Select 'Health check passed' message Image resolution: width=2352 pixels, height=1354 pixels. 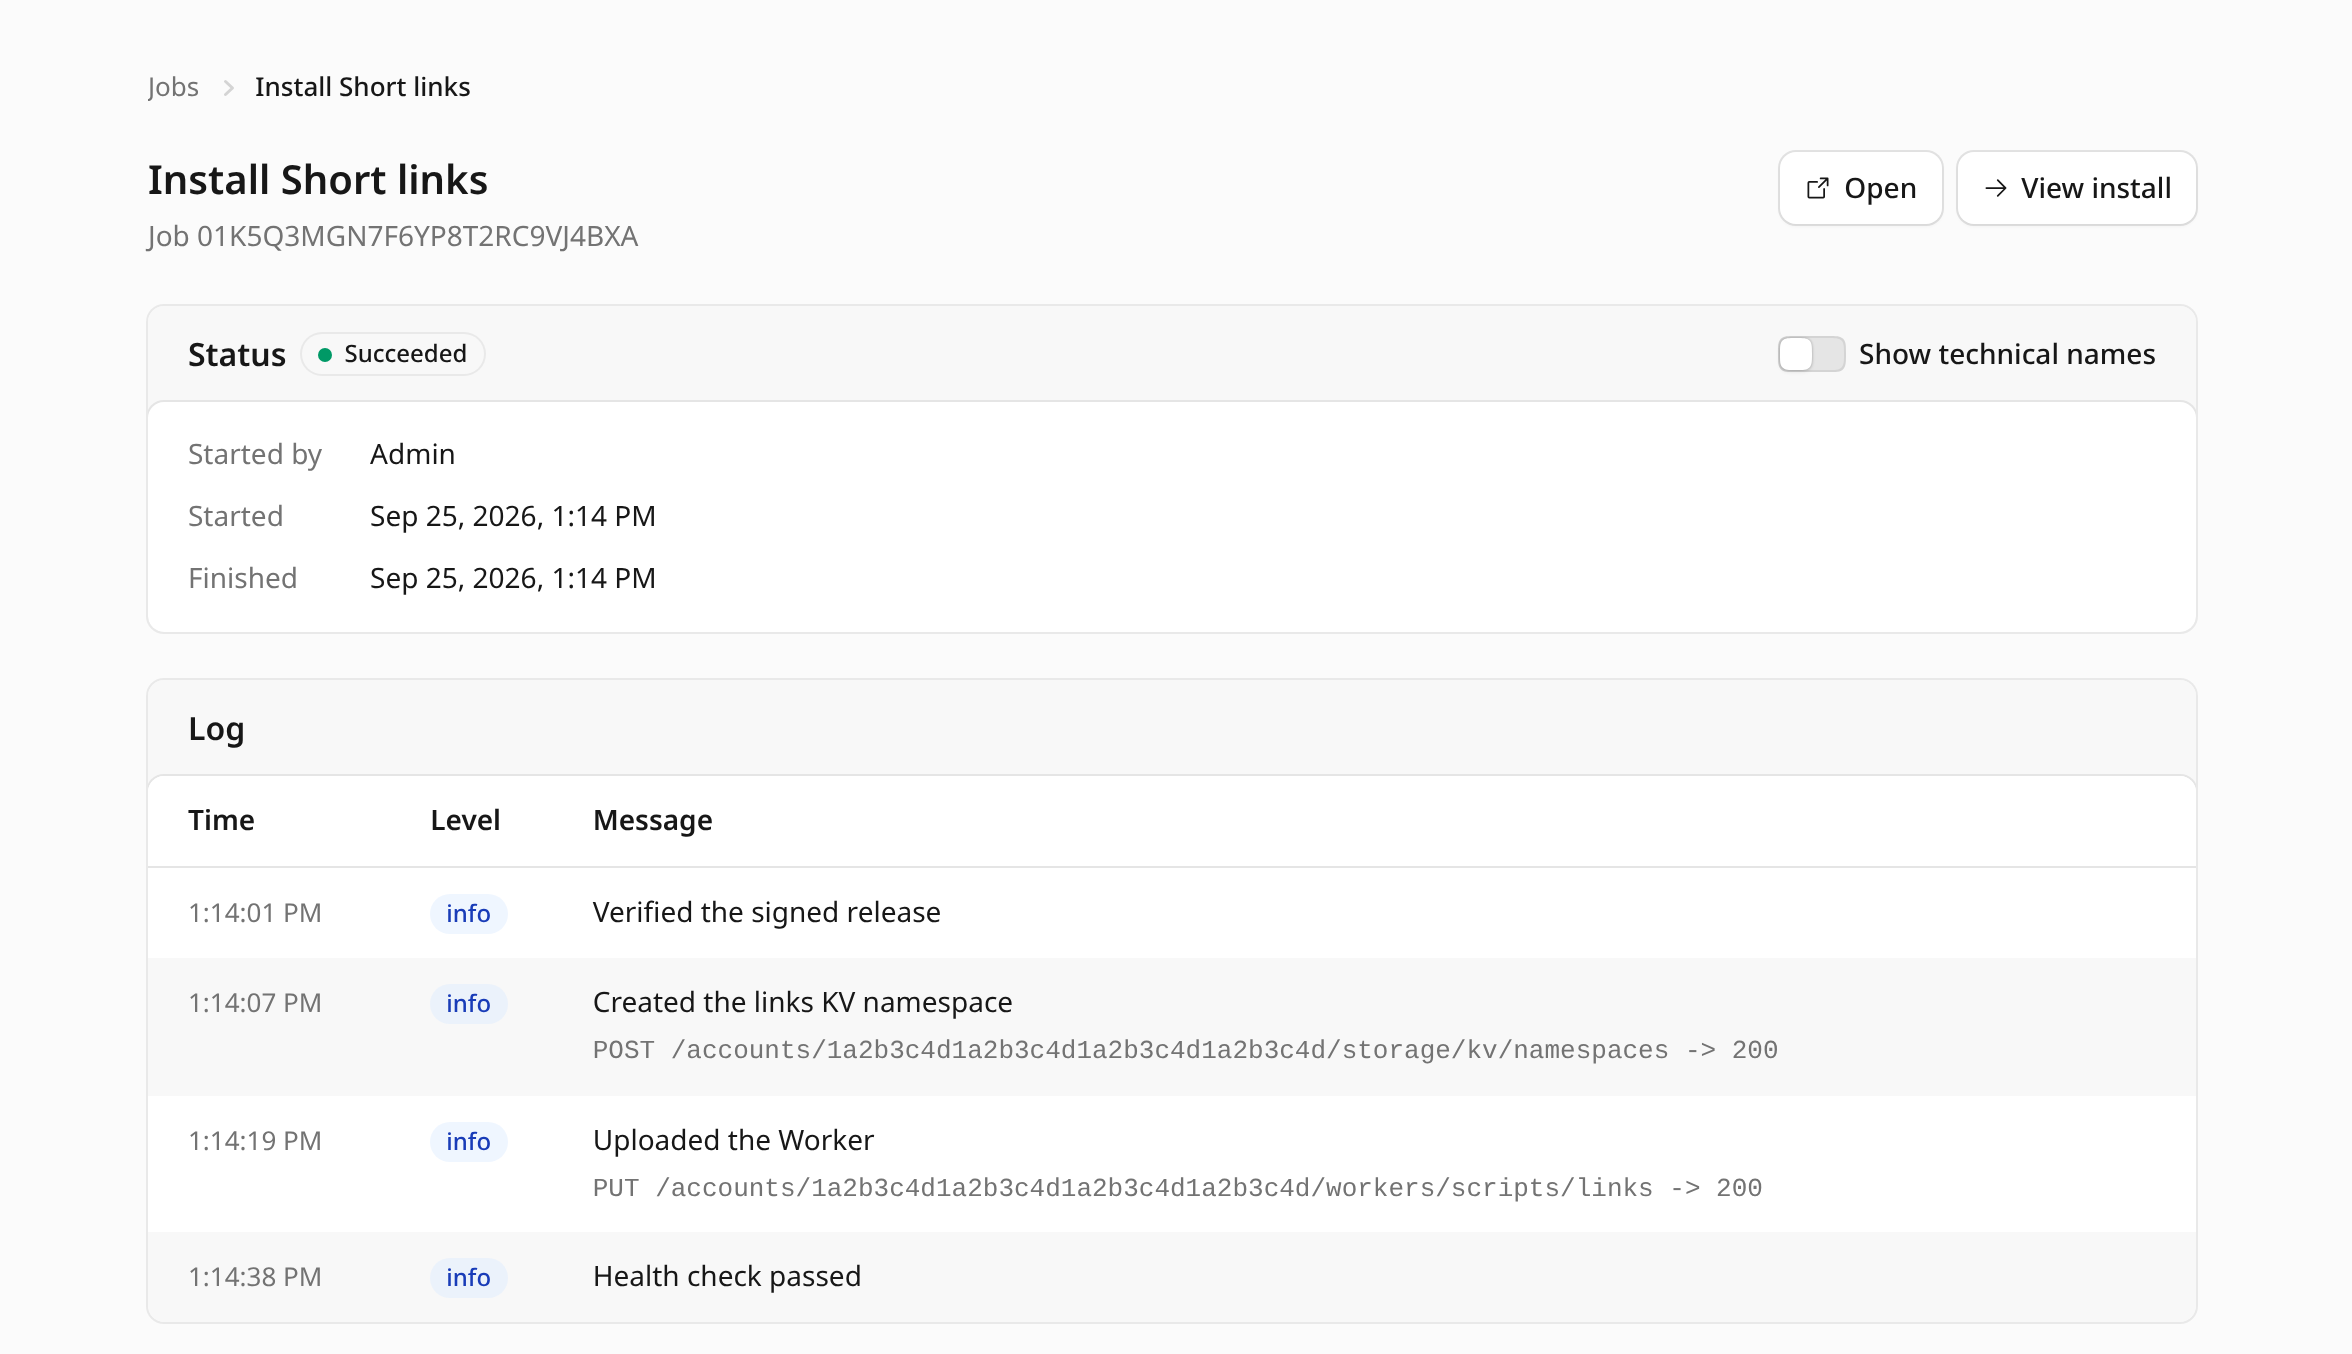tap(727, 1276)
